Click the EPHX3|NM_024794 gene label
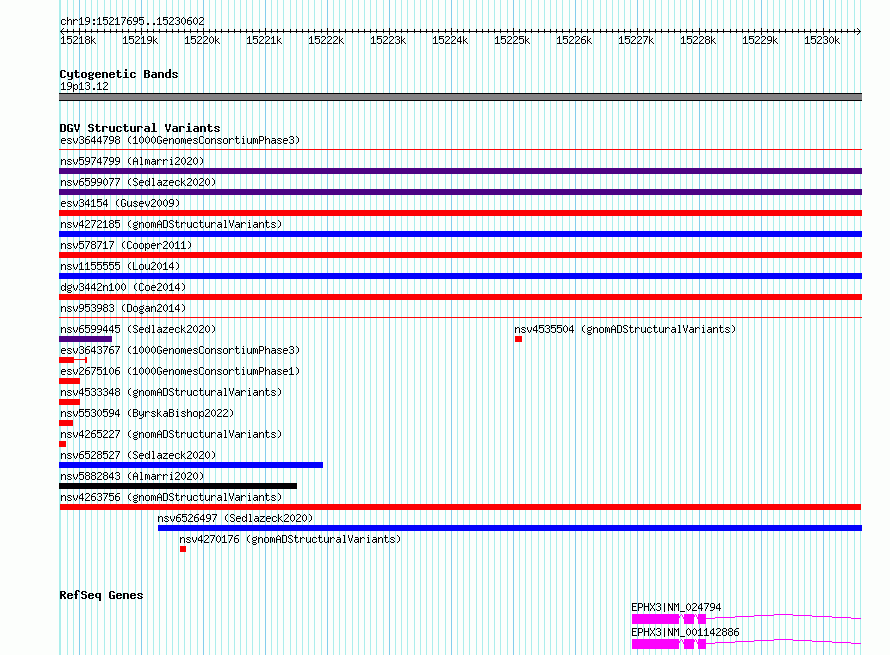Screen dimensions: 890x655 click(x=676, y=607)
